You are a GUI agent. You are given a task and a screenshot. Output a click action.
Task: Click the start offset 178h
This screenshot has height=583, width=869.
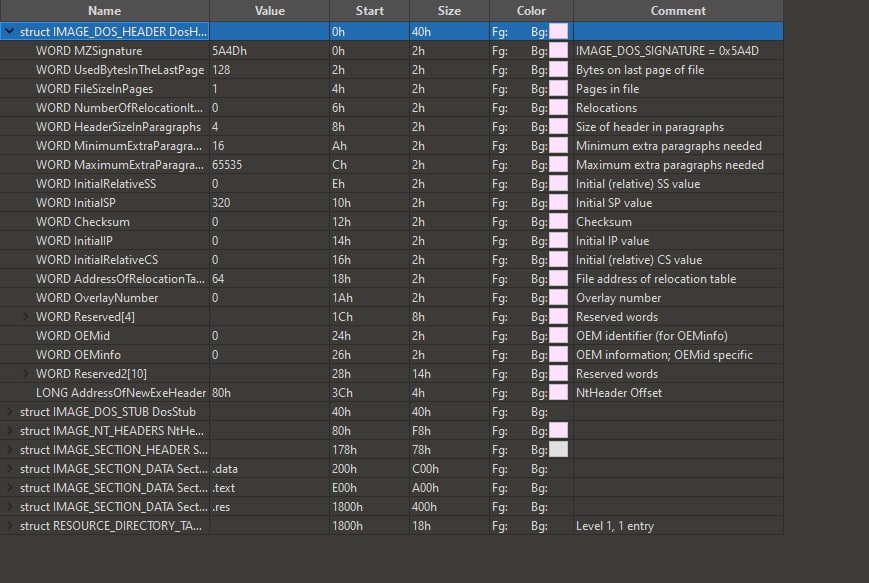tap(344, 449)
